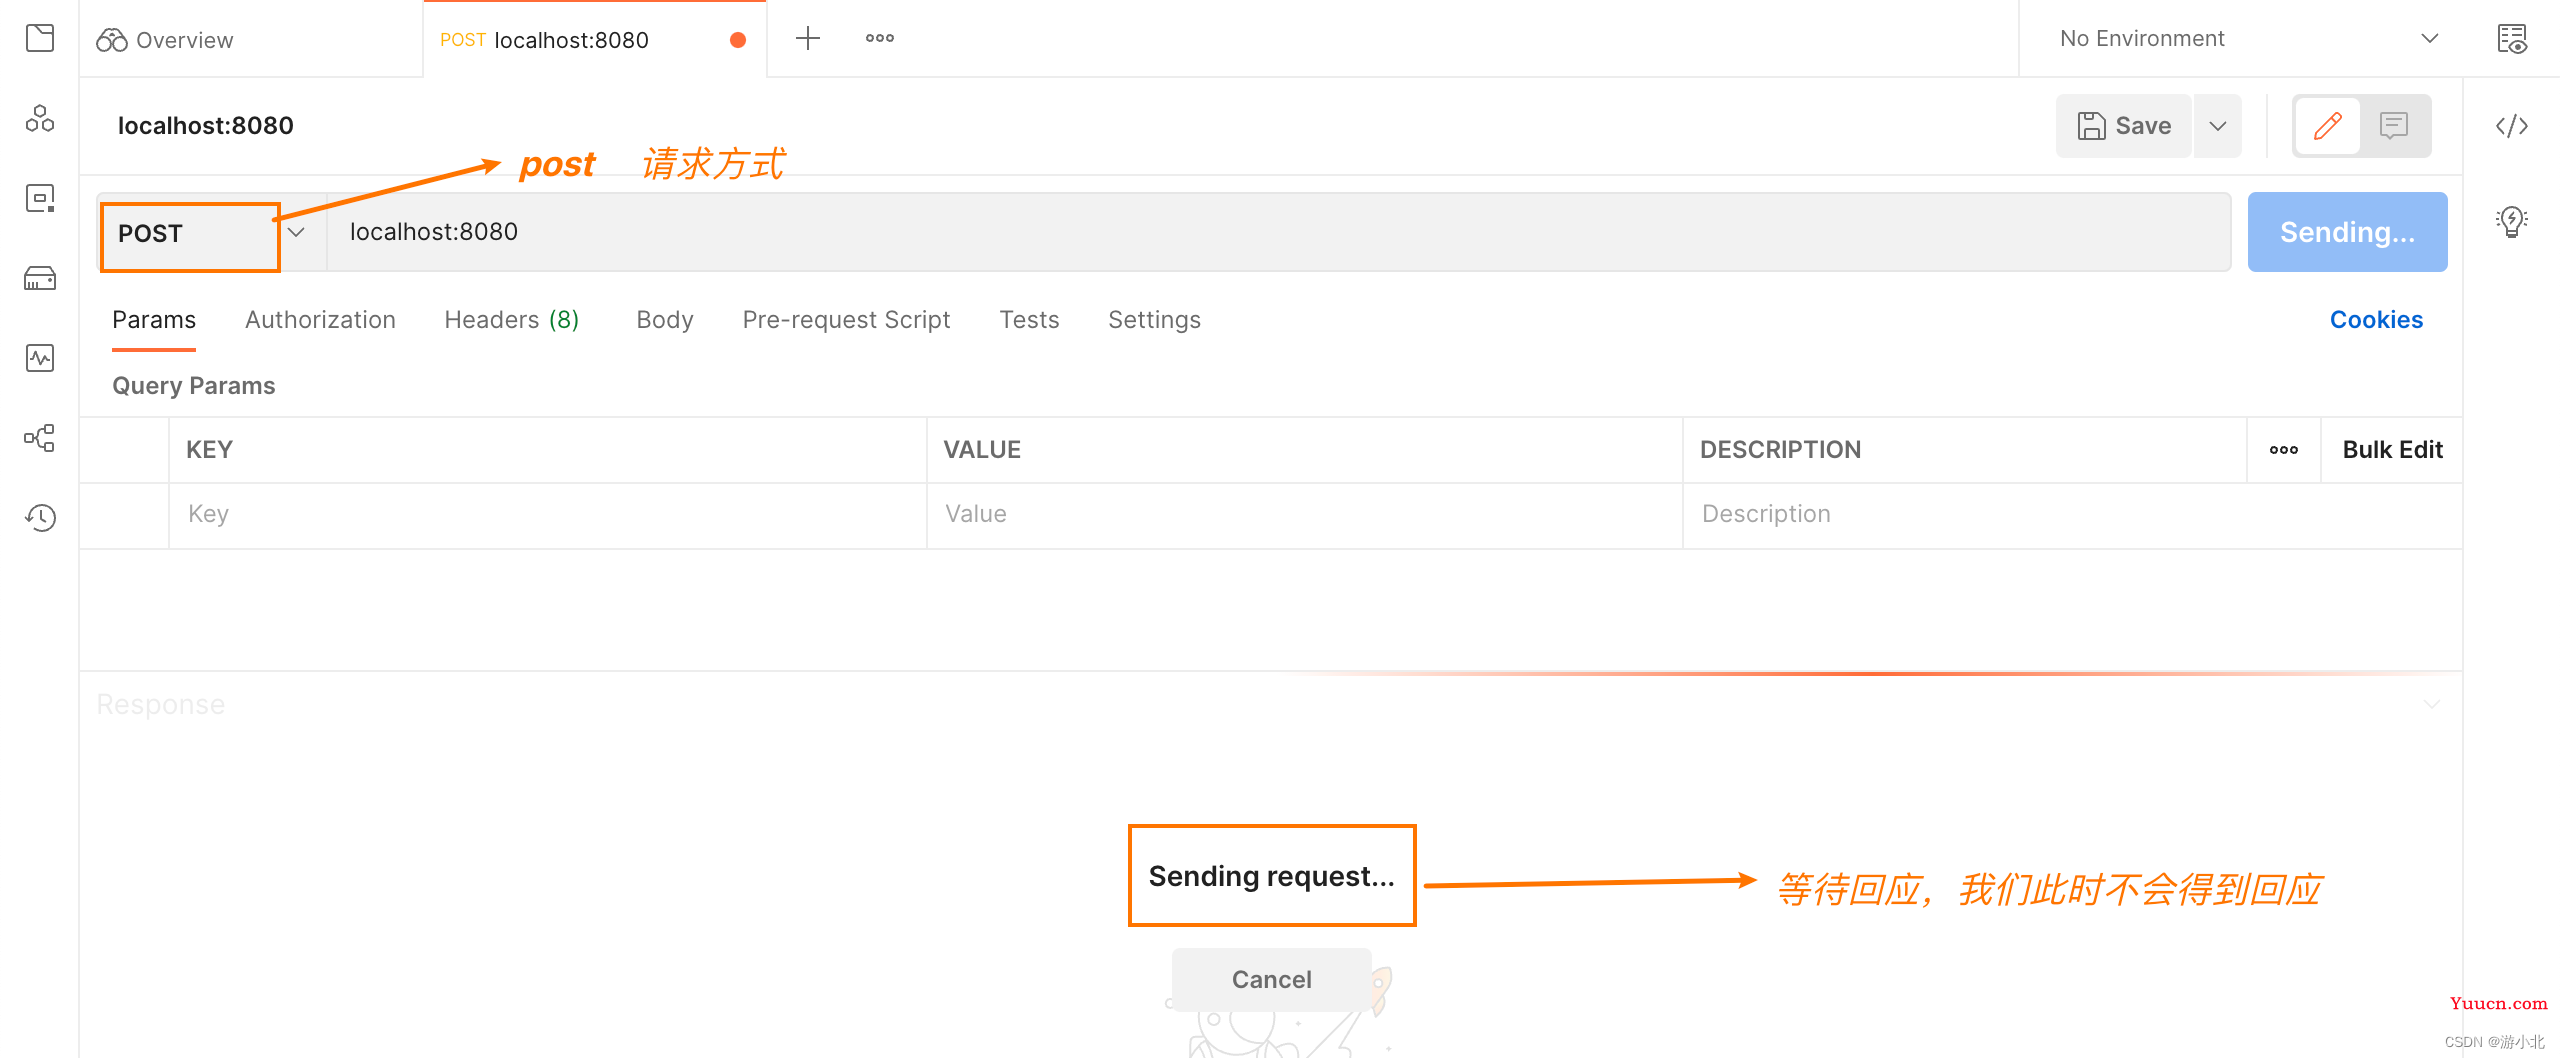Switch to the Body tab
Screen dimensions: 2560x1058
click(664, 320)
